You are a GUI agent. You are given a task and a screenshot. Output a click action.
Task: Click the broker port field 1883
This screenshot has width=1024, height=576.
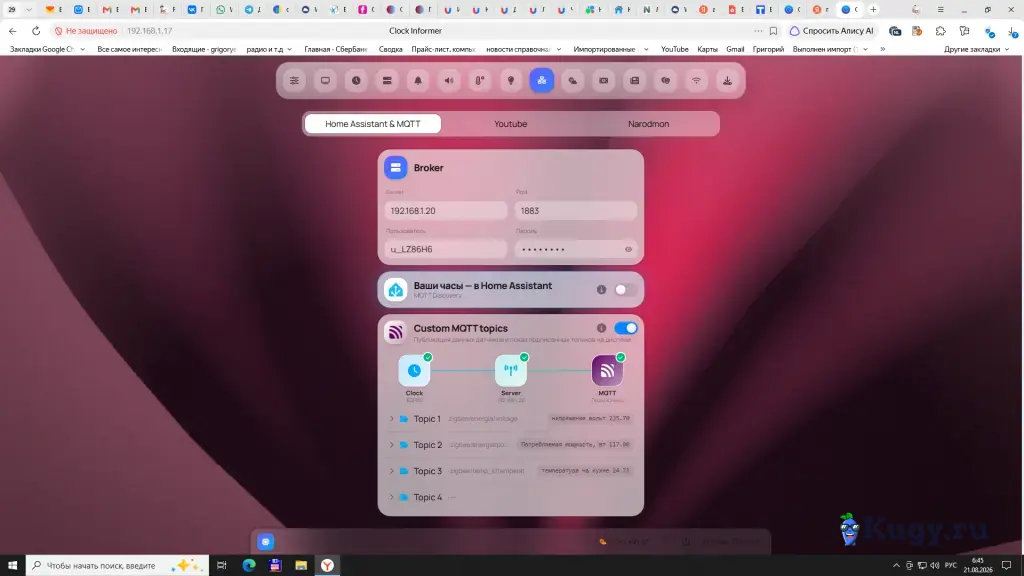[x=575, y=211]
